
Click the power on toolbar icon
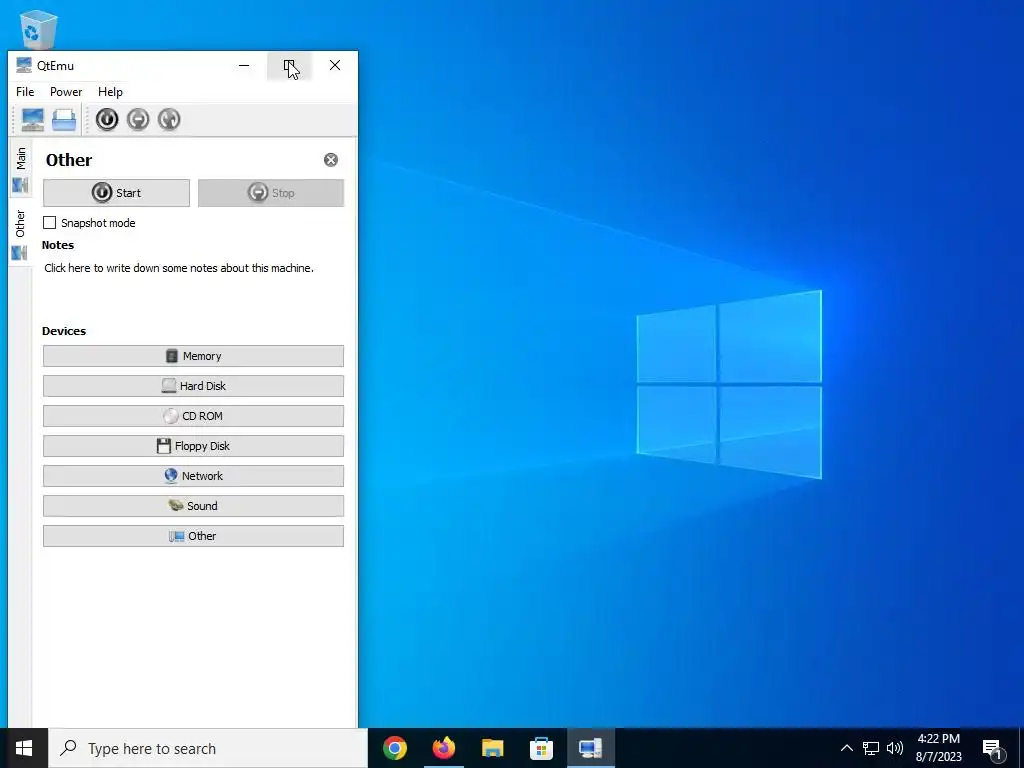pos(107,120)
